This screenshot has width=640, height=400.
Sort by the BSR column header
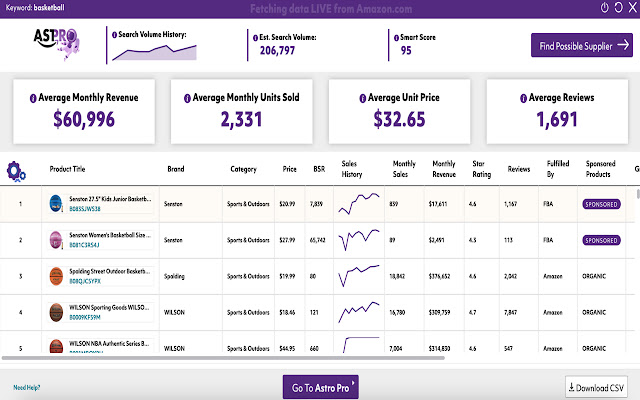tap(319, 169)
